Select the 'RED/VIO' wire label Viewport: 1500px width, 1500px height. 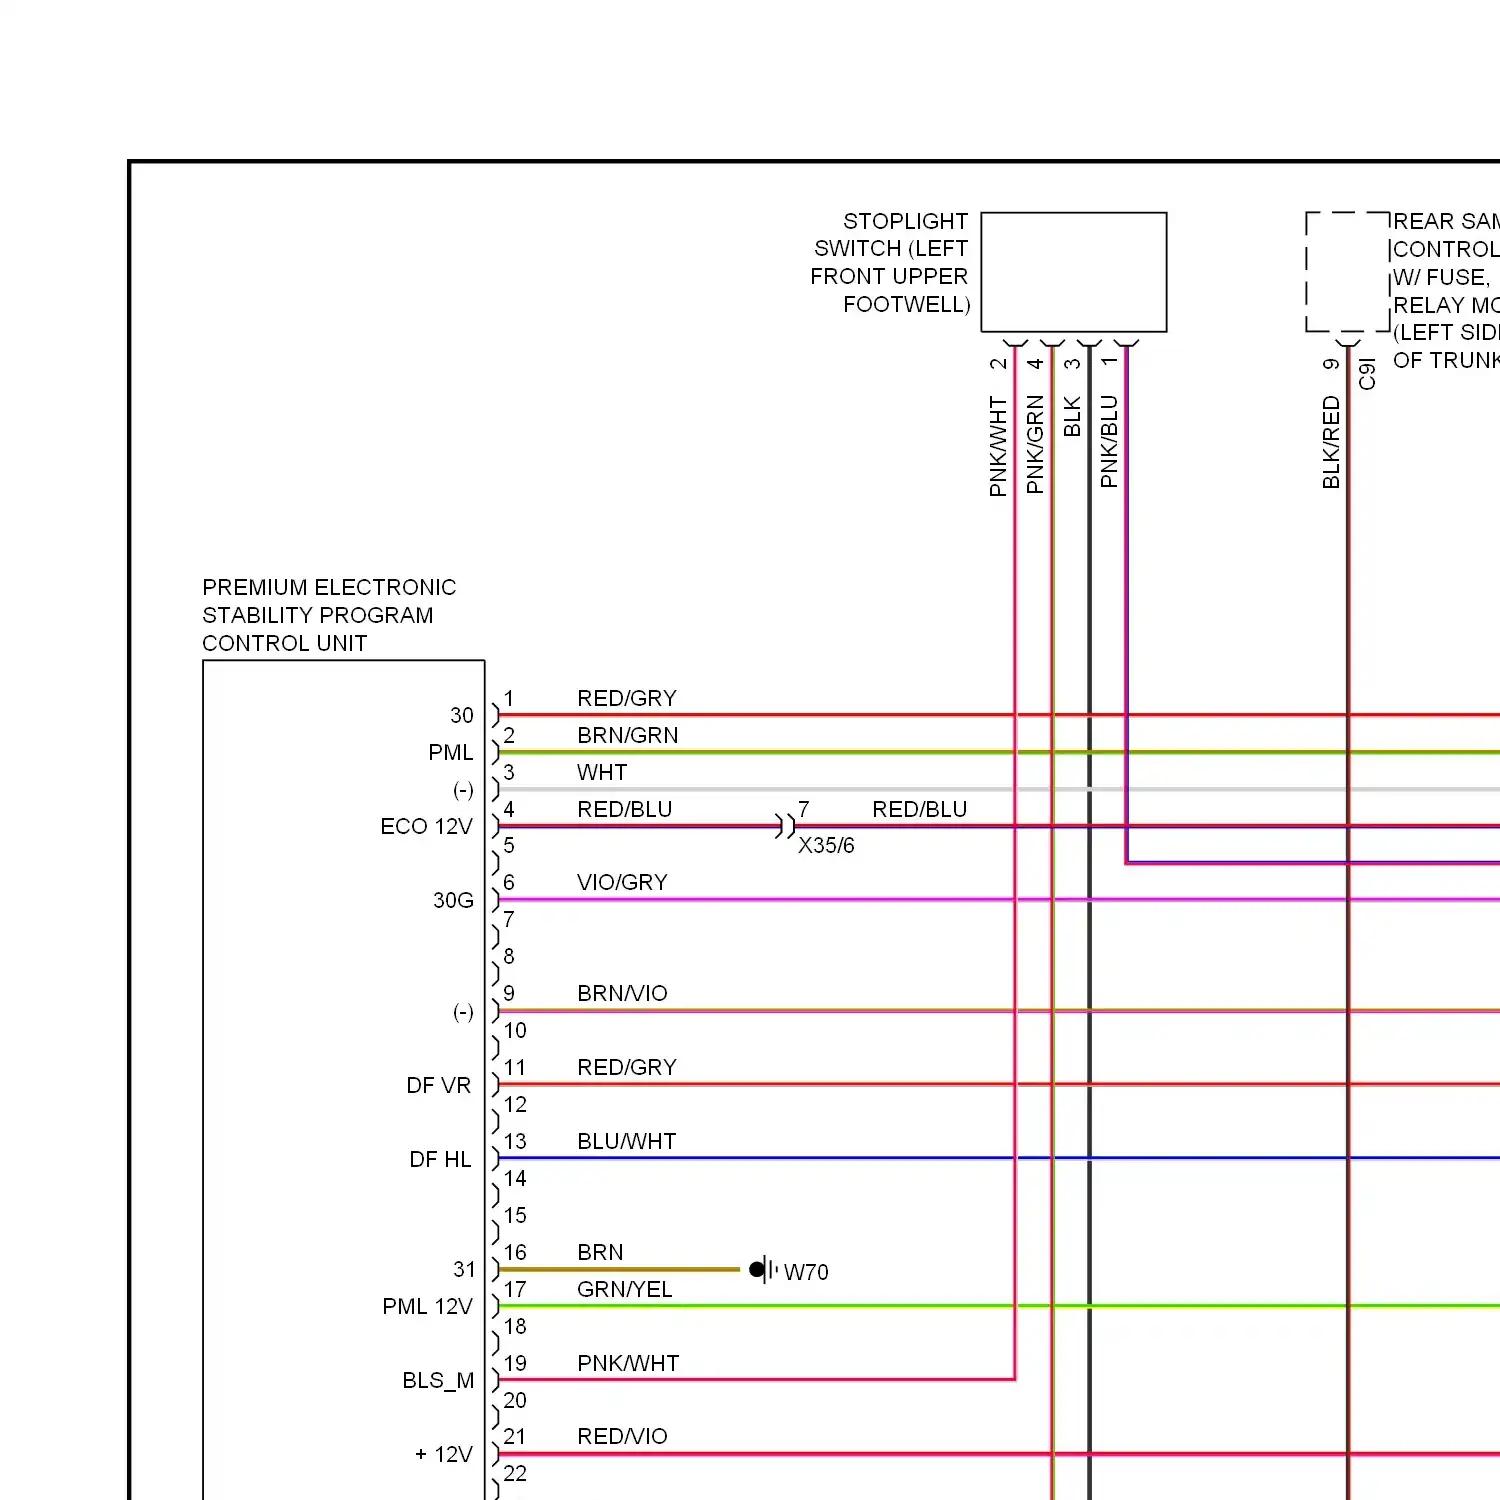point(622,1436)
